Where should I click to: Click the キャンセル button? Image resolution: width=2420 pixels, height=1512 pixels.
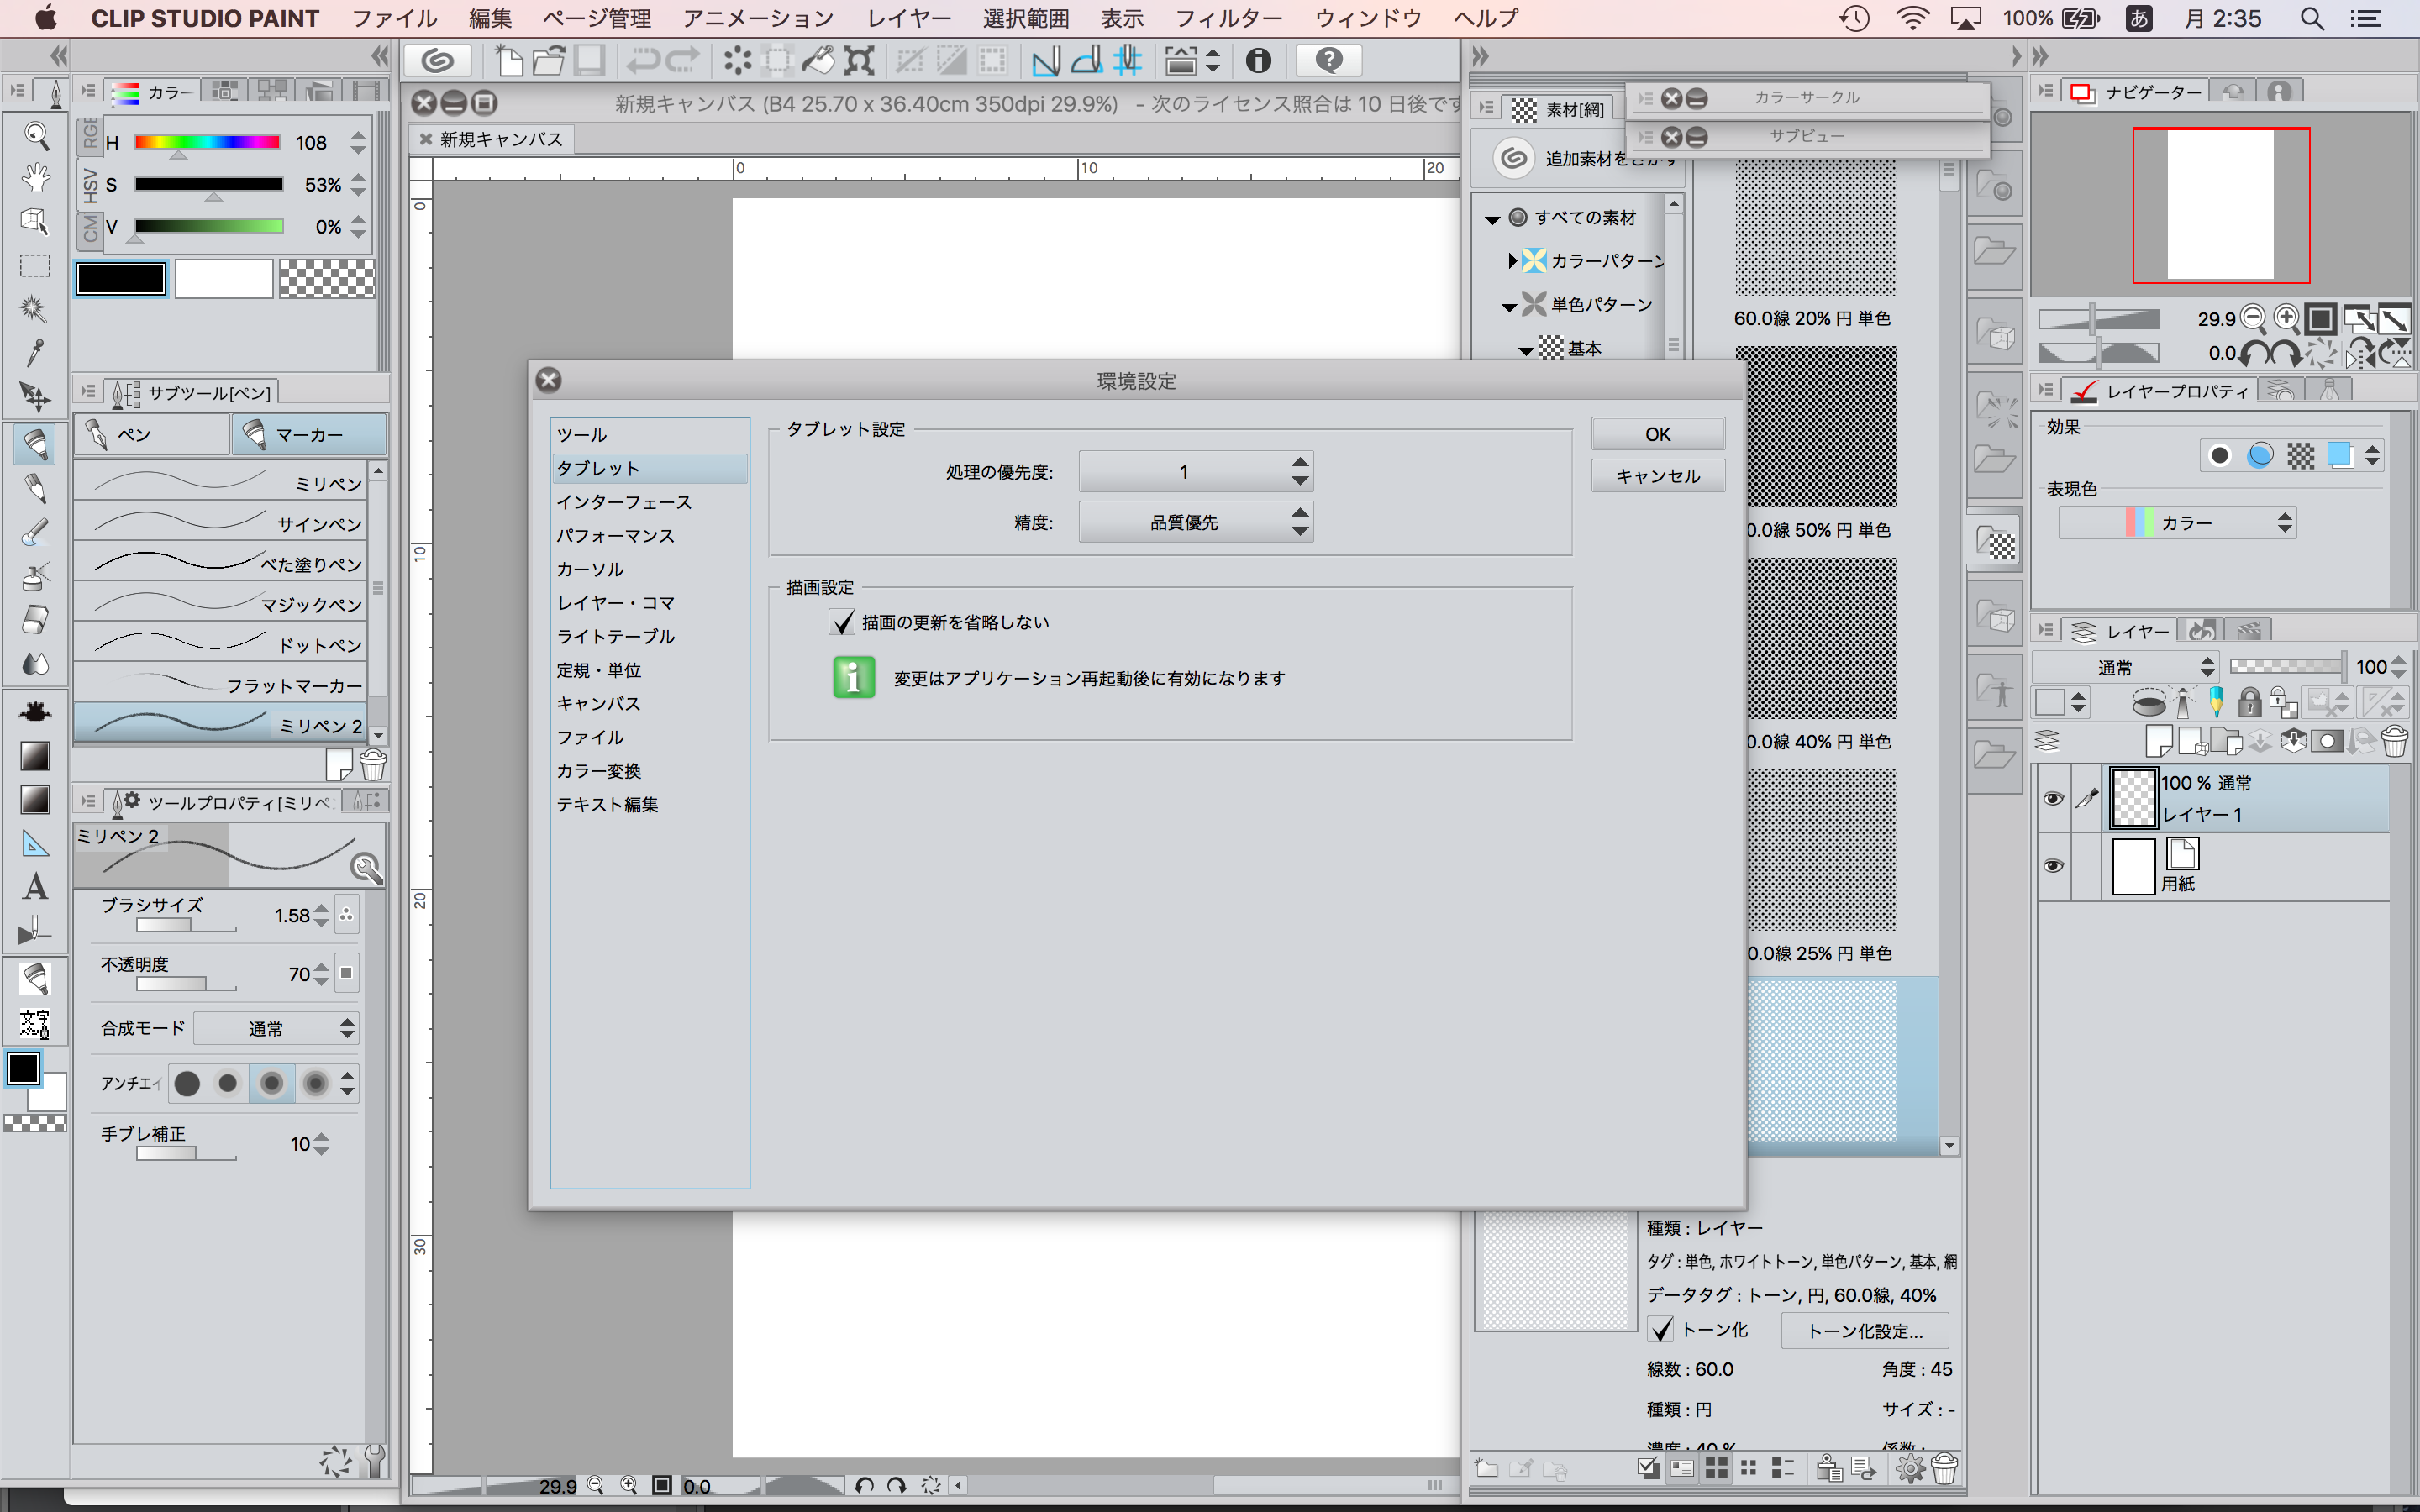1657,476
